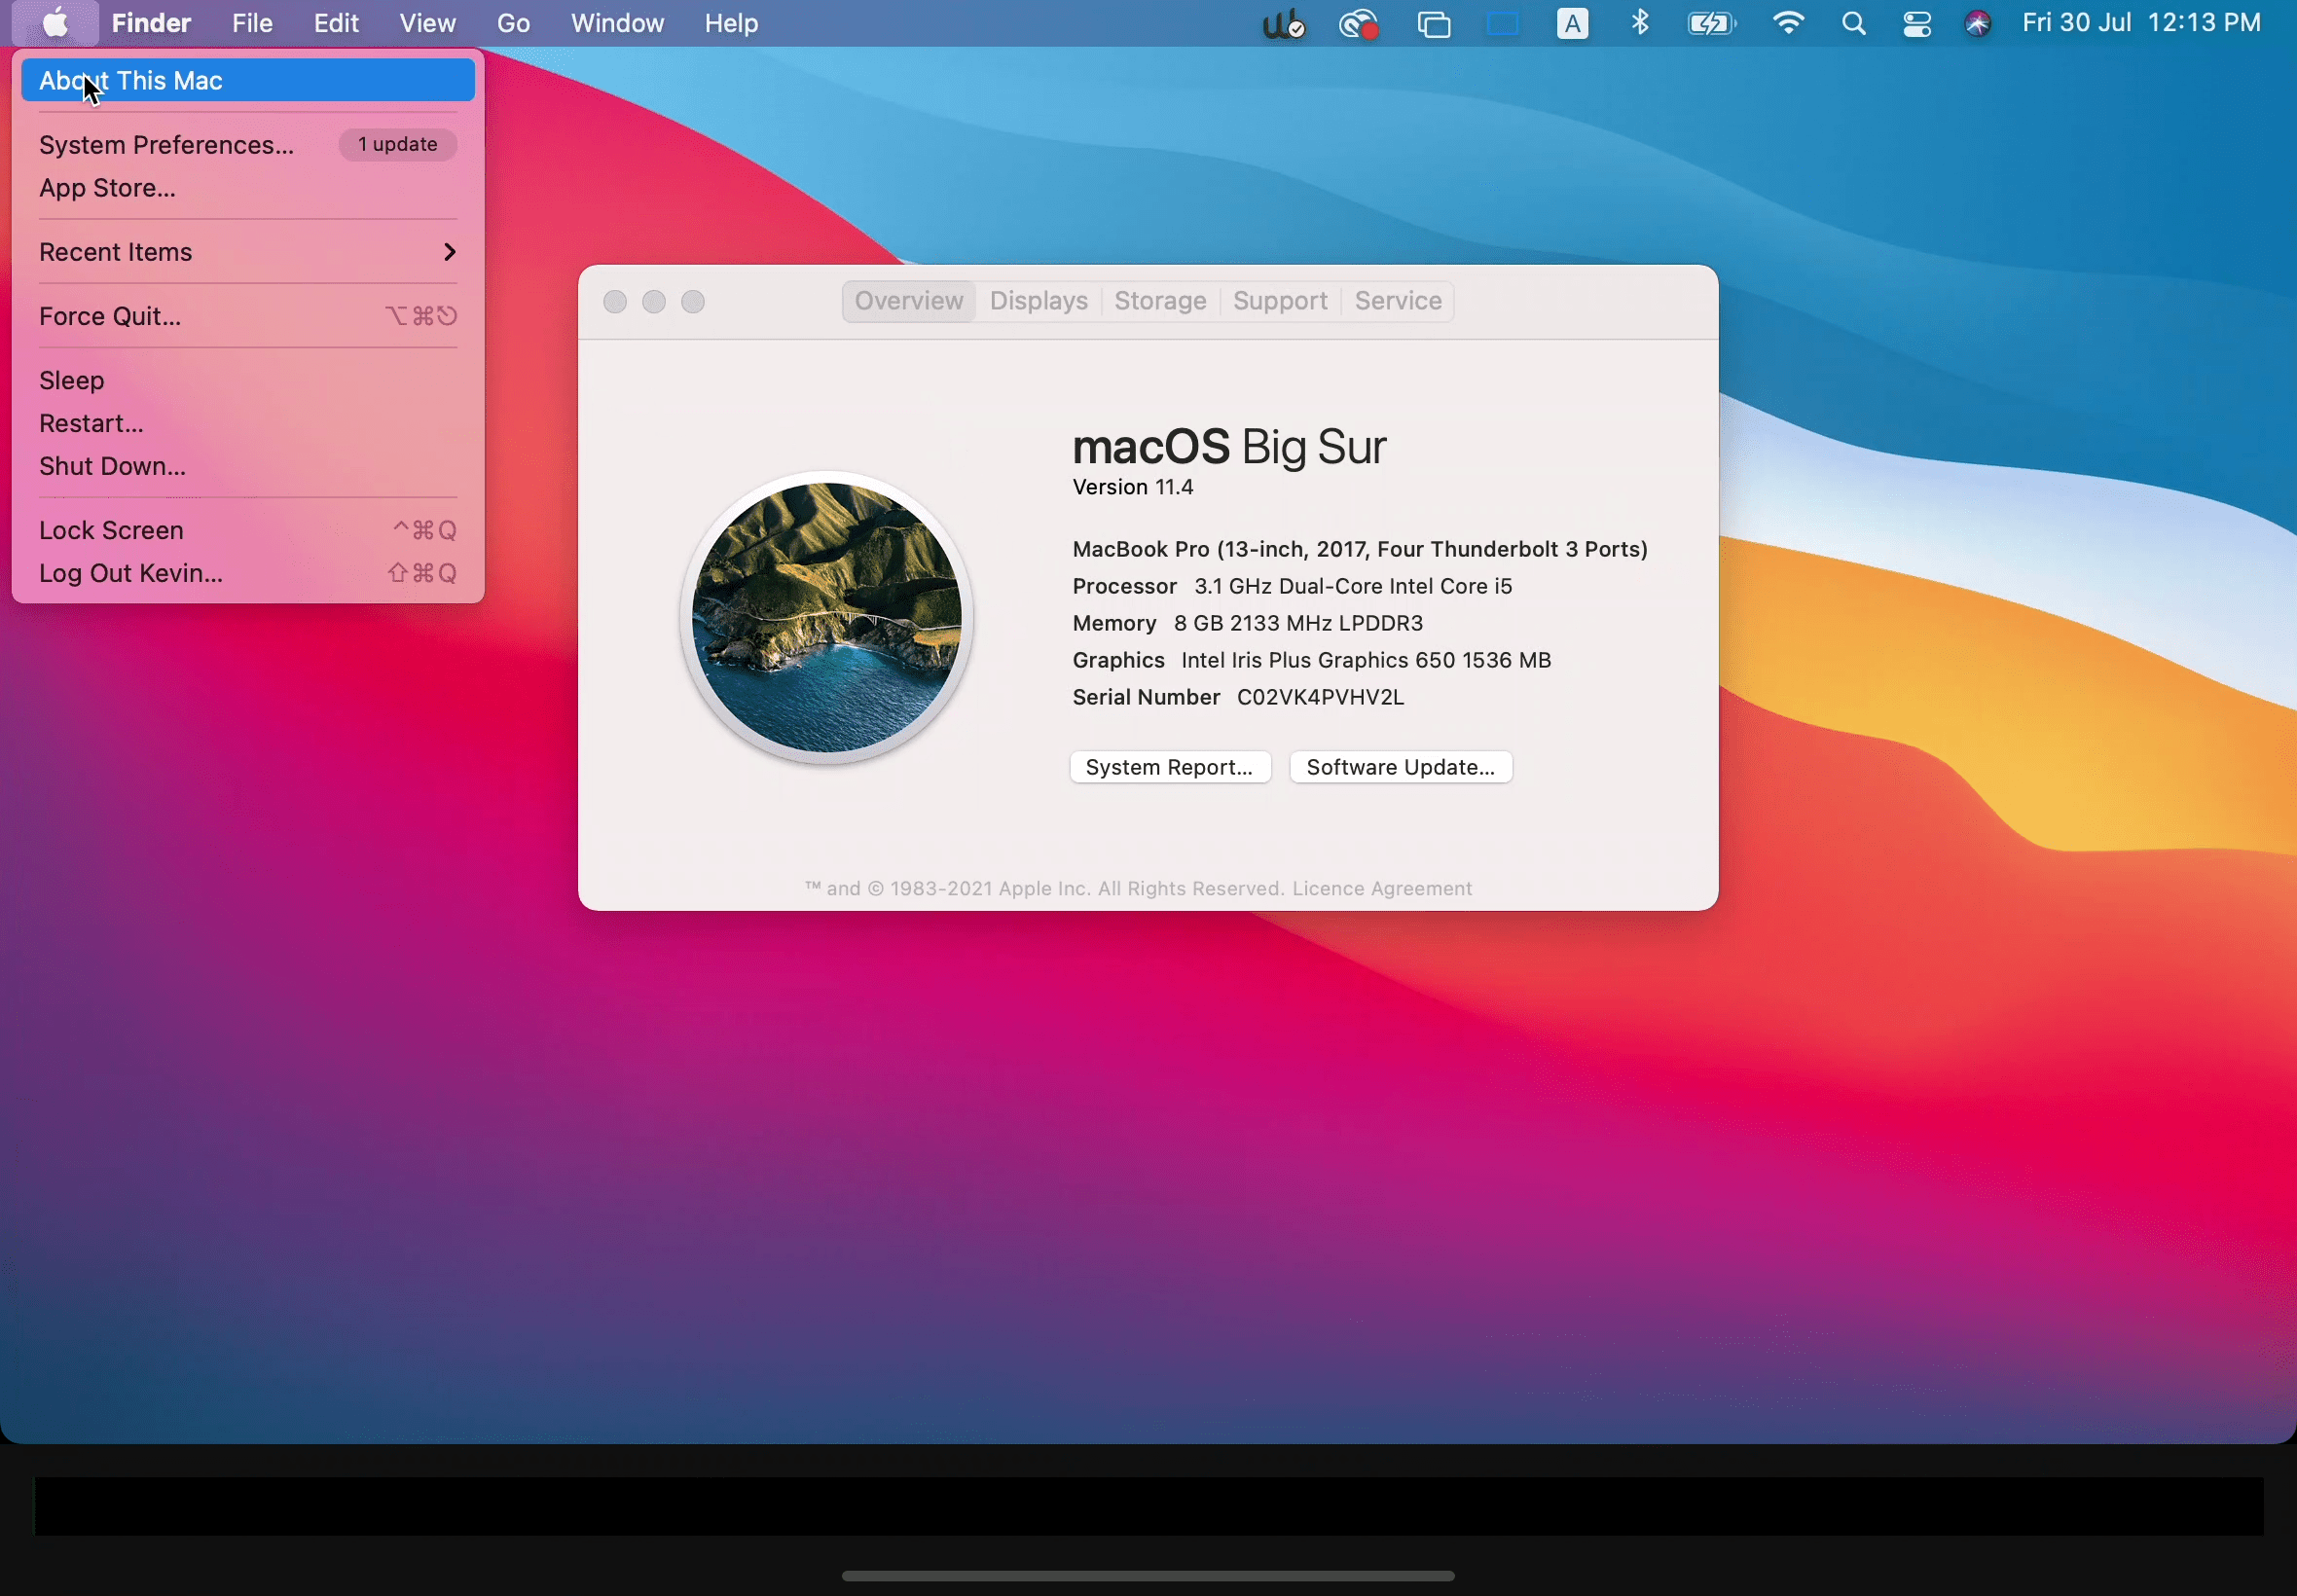Click the MacBook Pro model description line
2297x1596 pixels.
(1360, 549)
